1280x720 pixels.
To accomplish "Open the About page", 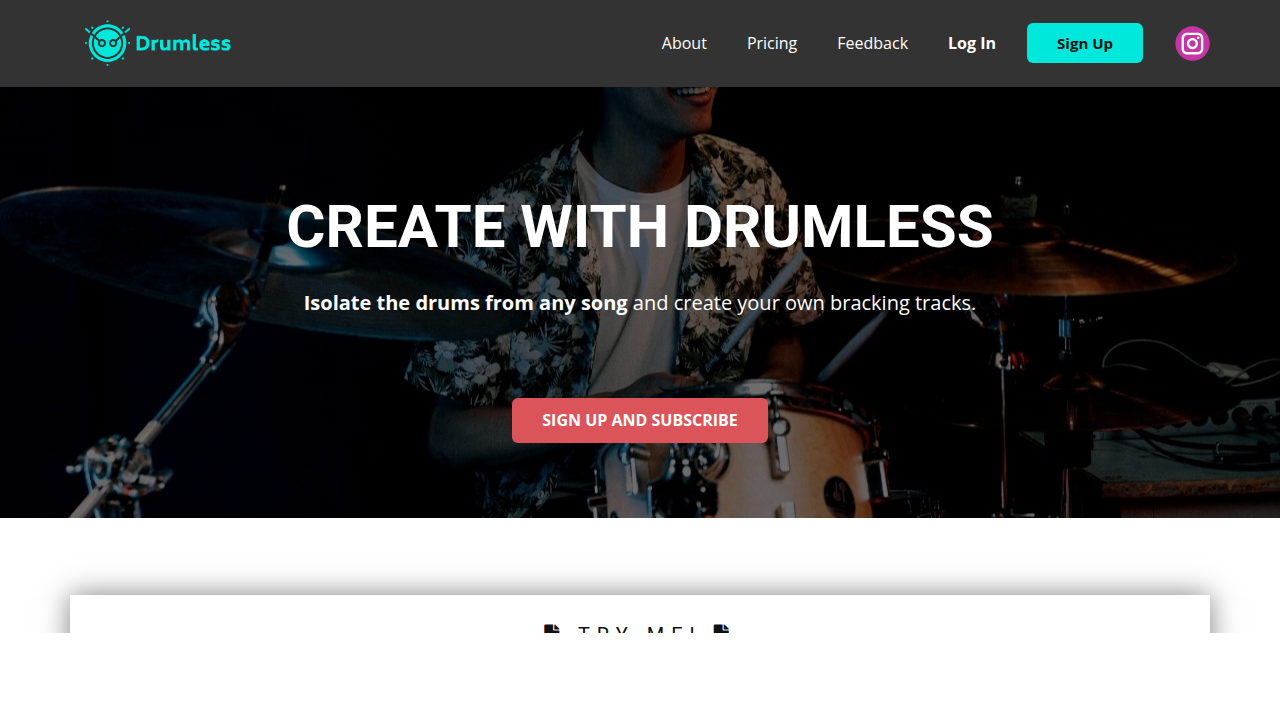I will pyautogui.click(x=684, y=43).
